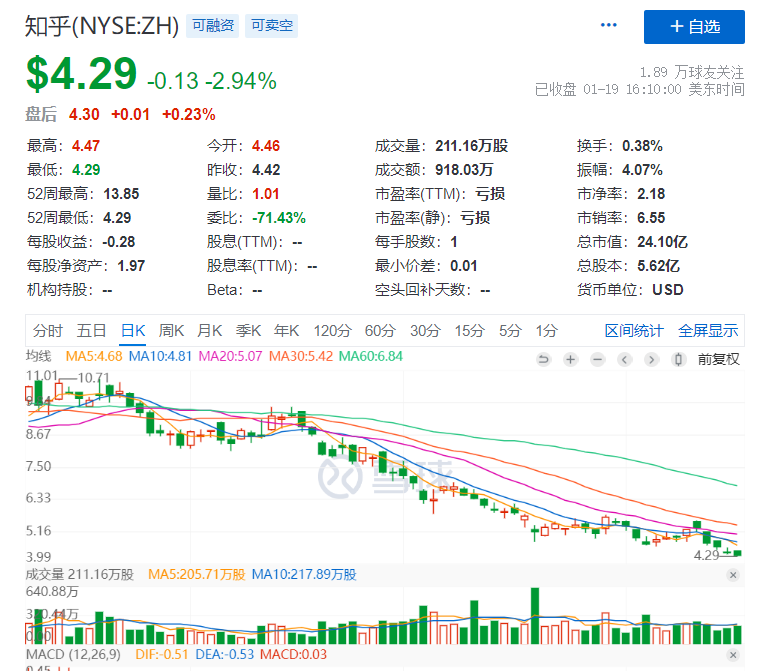Click the MA30:5.42 legend label
The width and height of the screenshot is (759, 671).
[x=301, y=356]
